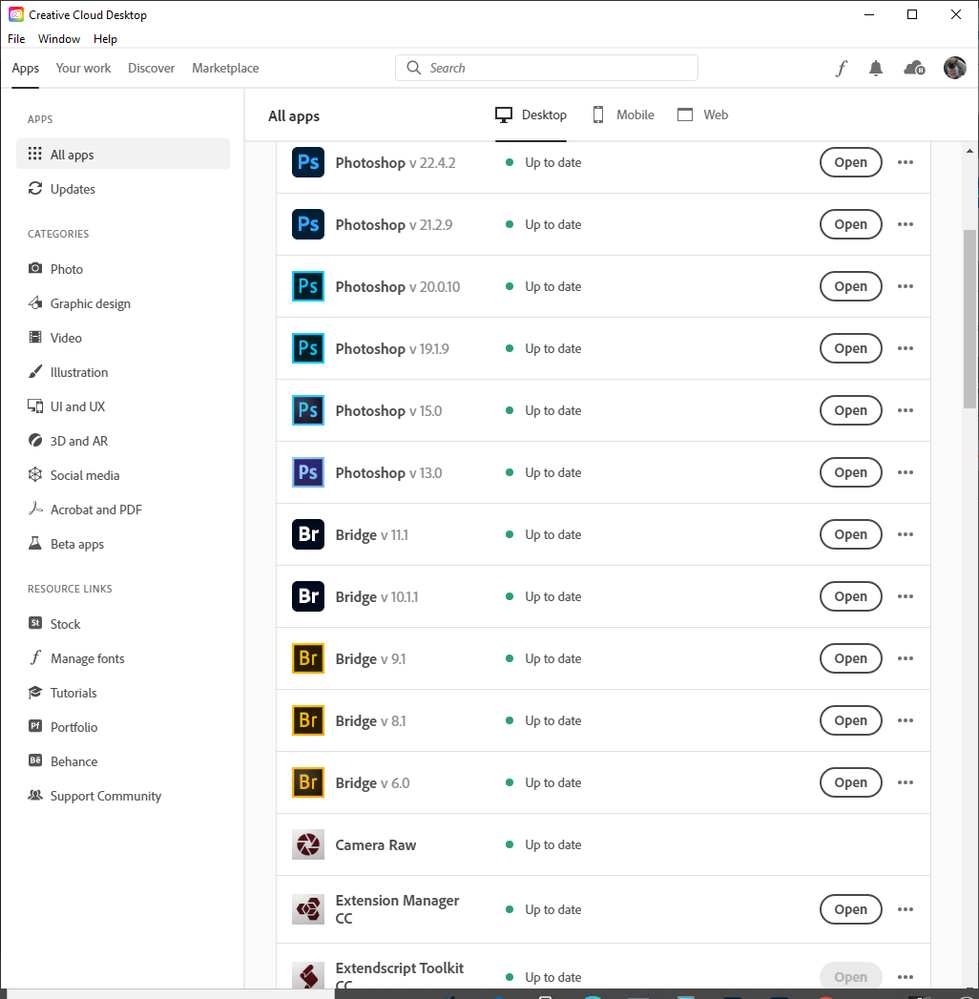The image size is (979, 999).
Task: Click the Bridge v 10.1.1 app icon
Action: tap(308, 596)
